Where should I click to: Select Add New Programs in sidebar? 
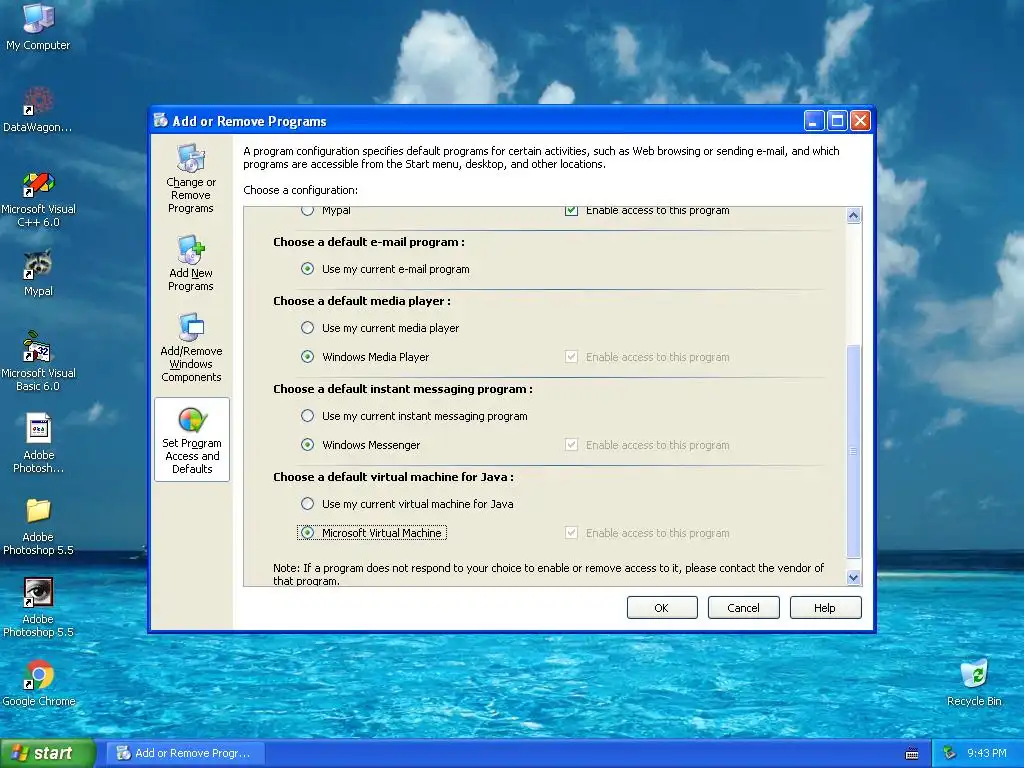(191, 263)
